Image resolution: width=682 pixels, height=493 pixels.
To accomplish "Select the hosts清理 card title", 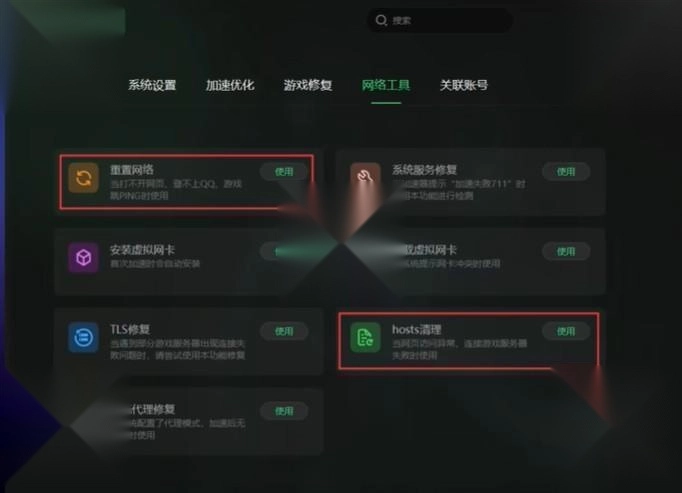I will tap(417, 329).
